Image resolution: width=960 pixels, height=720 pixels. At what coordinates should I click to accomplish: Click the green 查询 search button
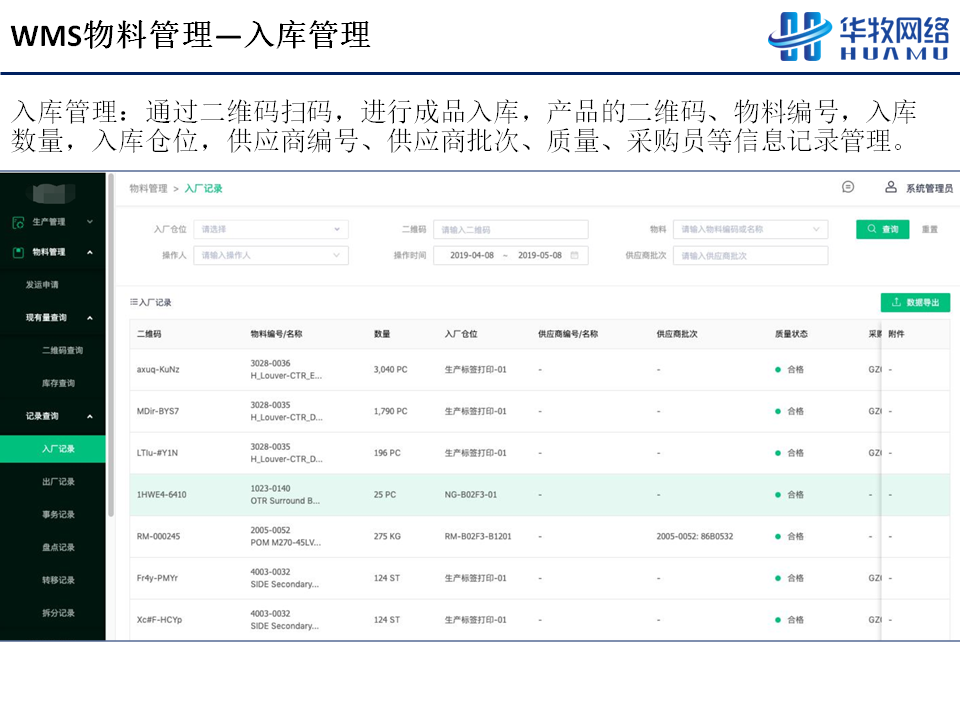[x=882, y=230]
